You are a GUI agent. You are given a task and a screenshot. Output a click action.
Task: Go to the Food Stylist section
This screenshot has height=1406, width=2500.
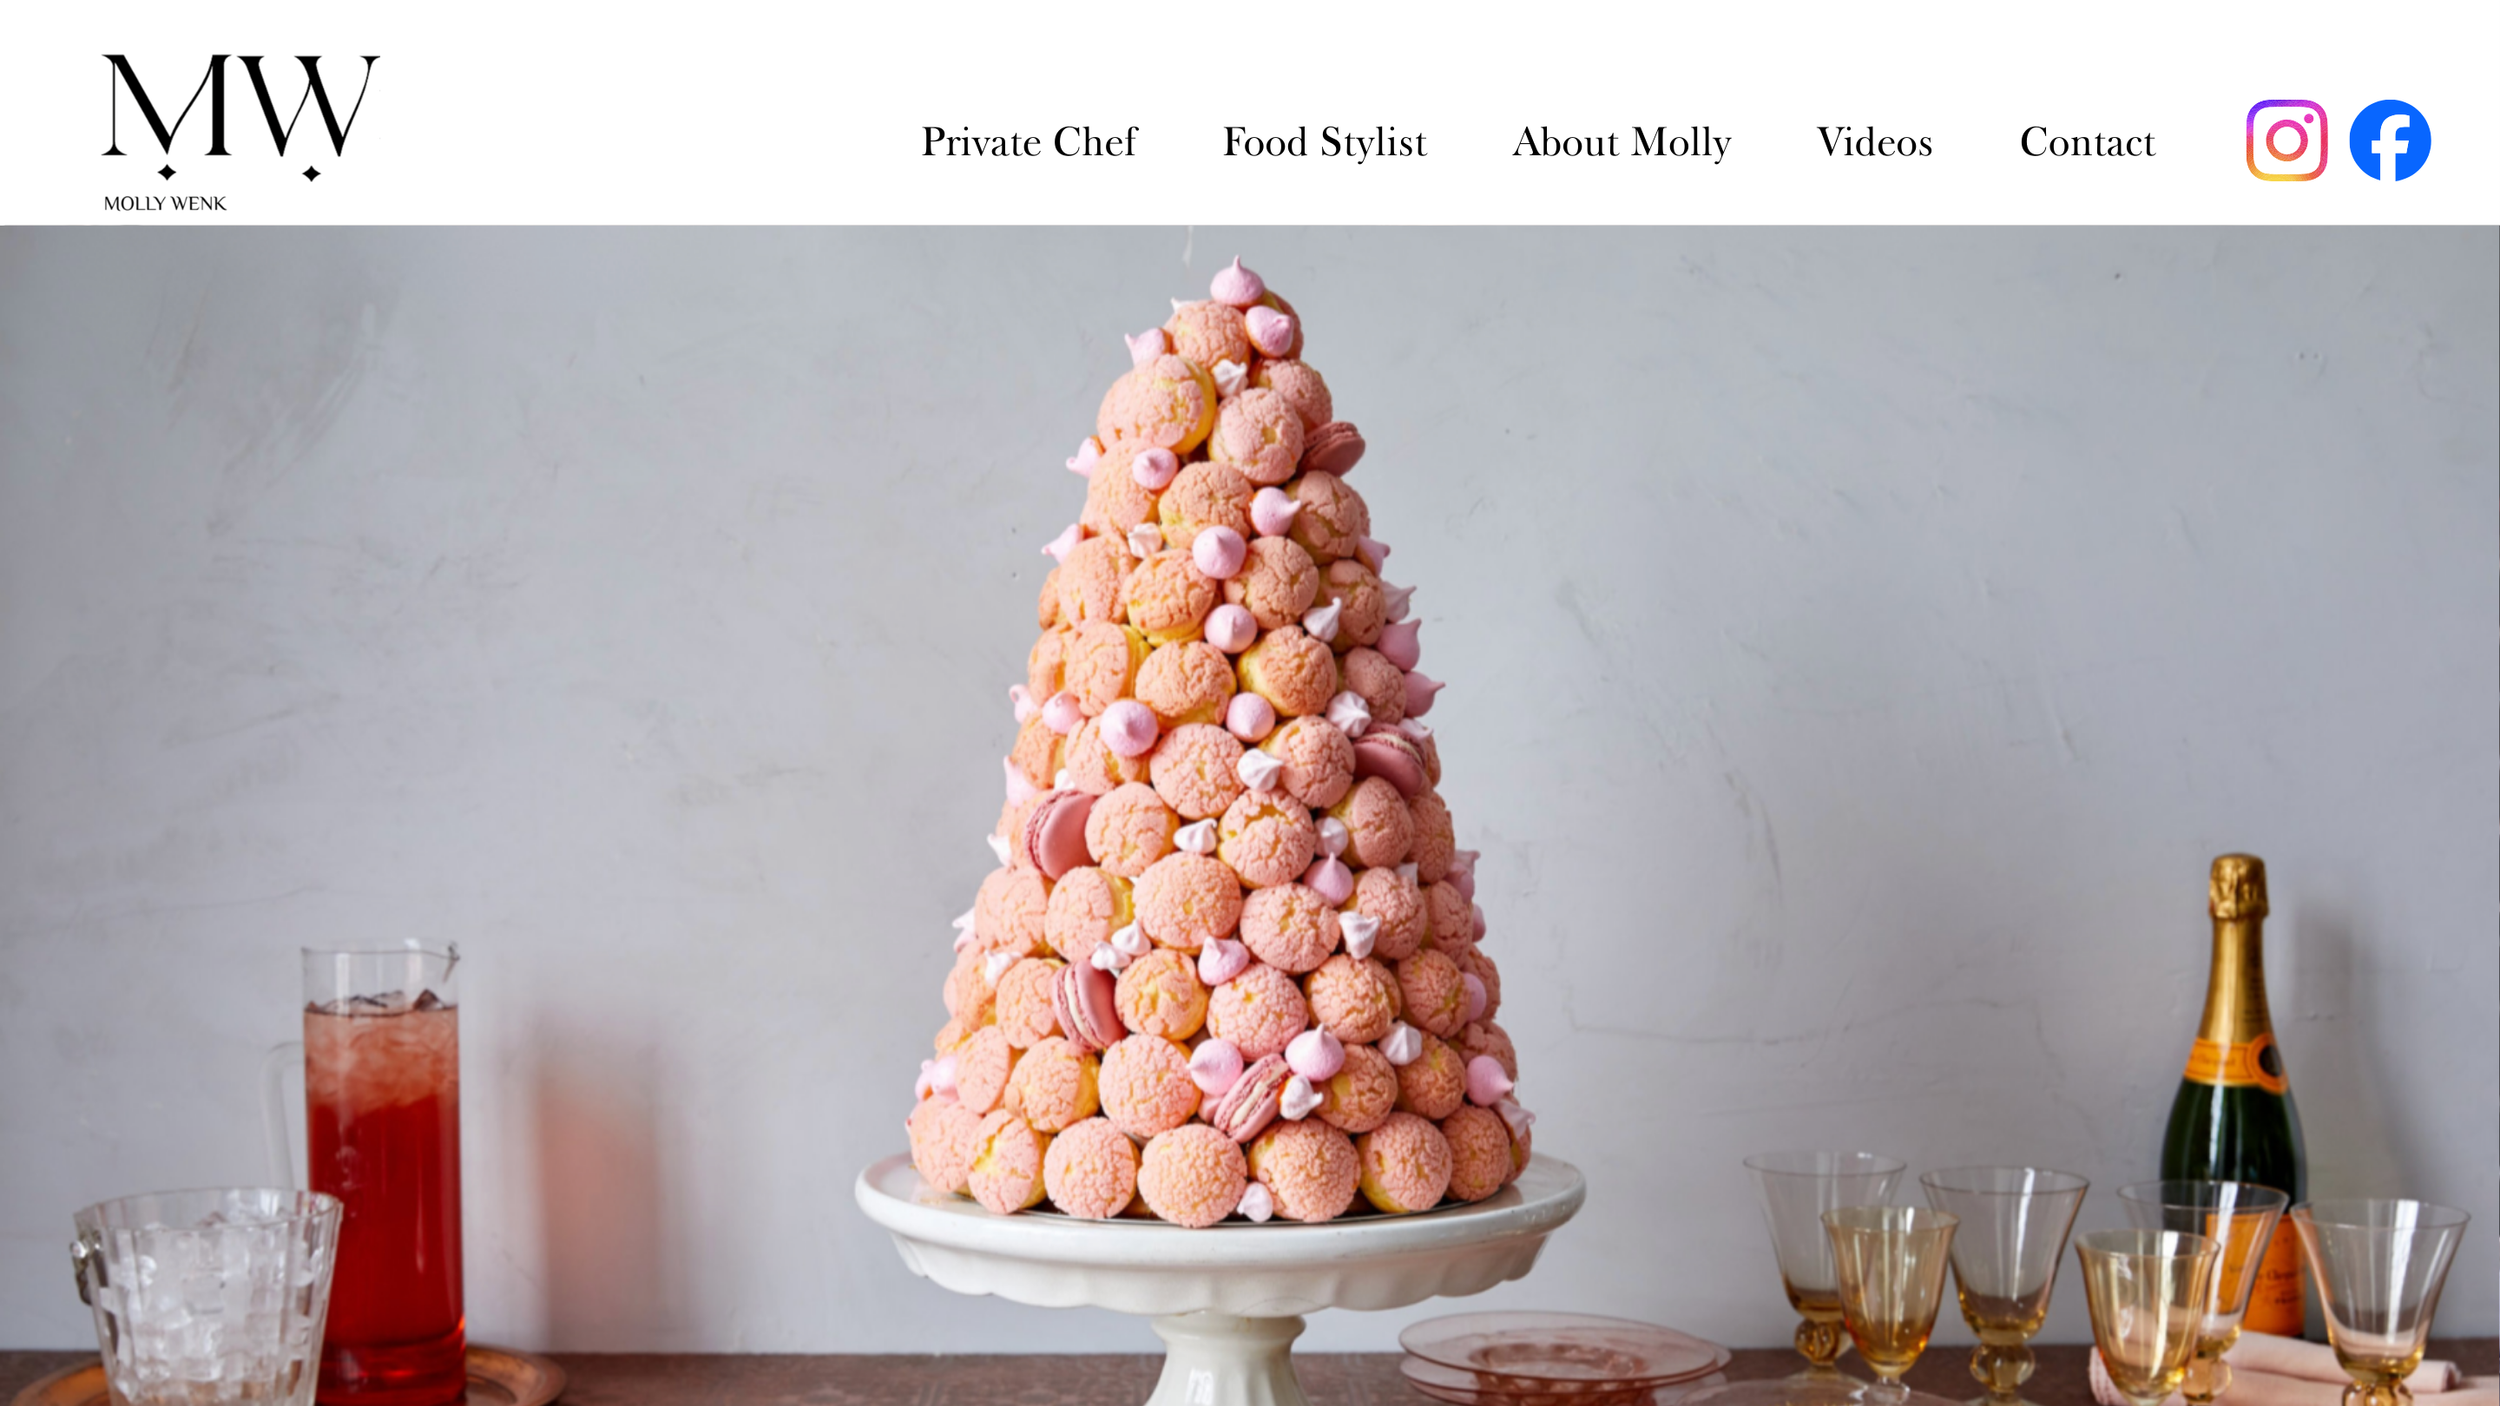click(x=1324, y=142)
